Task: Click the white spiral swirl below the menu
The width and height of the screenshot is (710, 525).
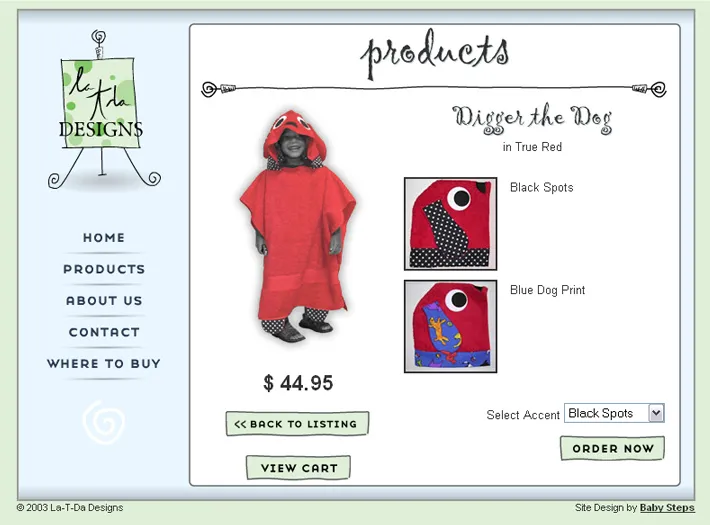Action: click(x=104, y=422)
